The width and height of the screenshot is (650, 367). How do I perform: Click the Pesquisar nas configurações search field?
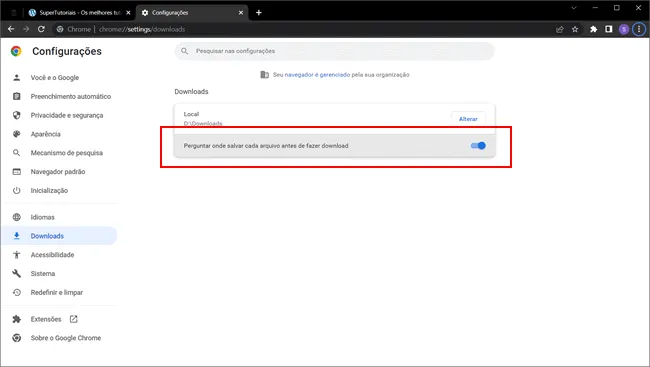[x=335, y=51]
